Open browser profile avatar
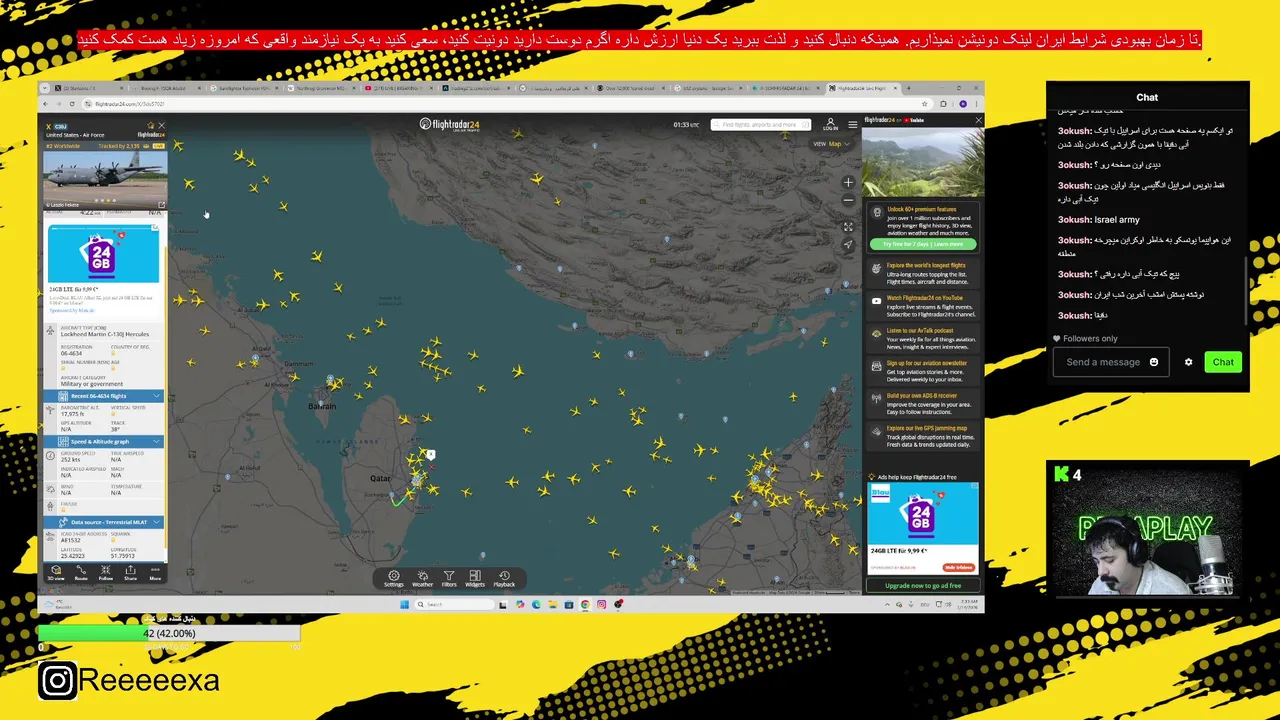This screenshot has height=720, width=1280. 962,104
